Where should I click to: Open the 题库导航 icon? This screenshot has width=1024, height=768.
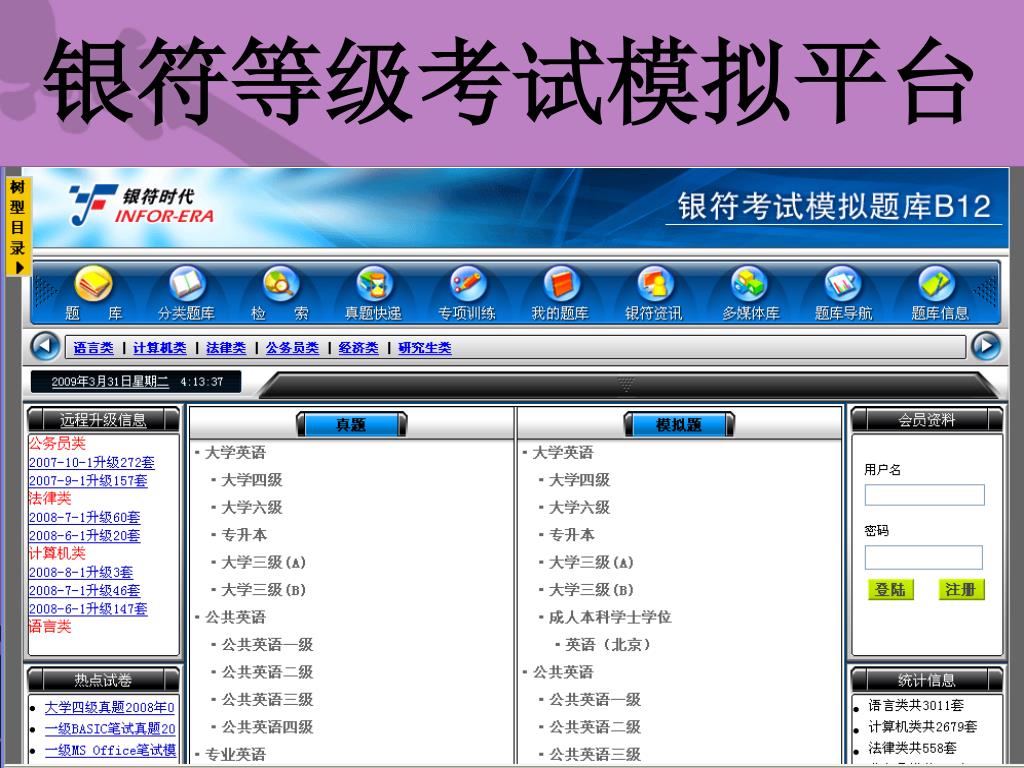842,284
